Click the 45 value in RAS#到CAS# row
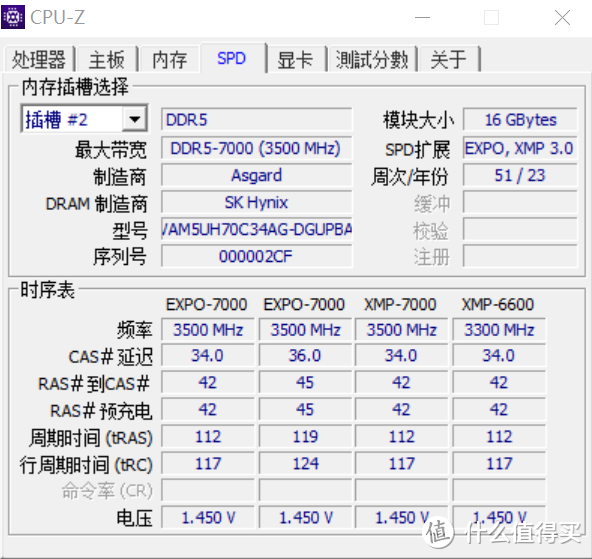 coord(305,382)
